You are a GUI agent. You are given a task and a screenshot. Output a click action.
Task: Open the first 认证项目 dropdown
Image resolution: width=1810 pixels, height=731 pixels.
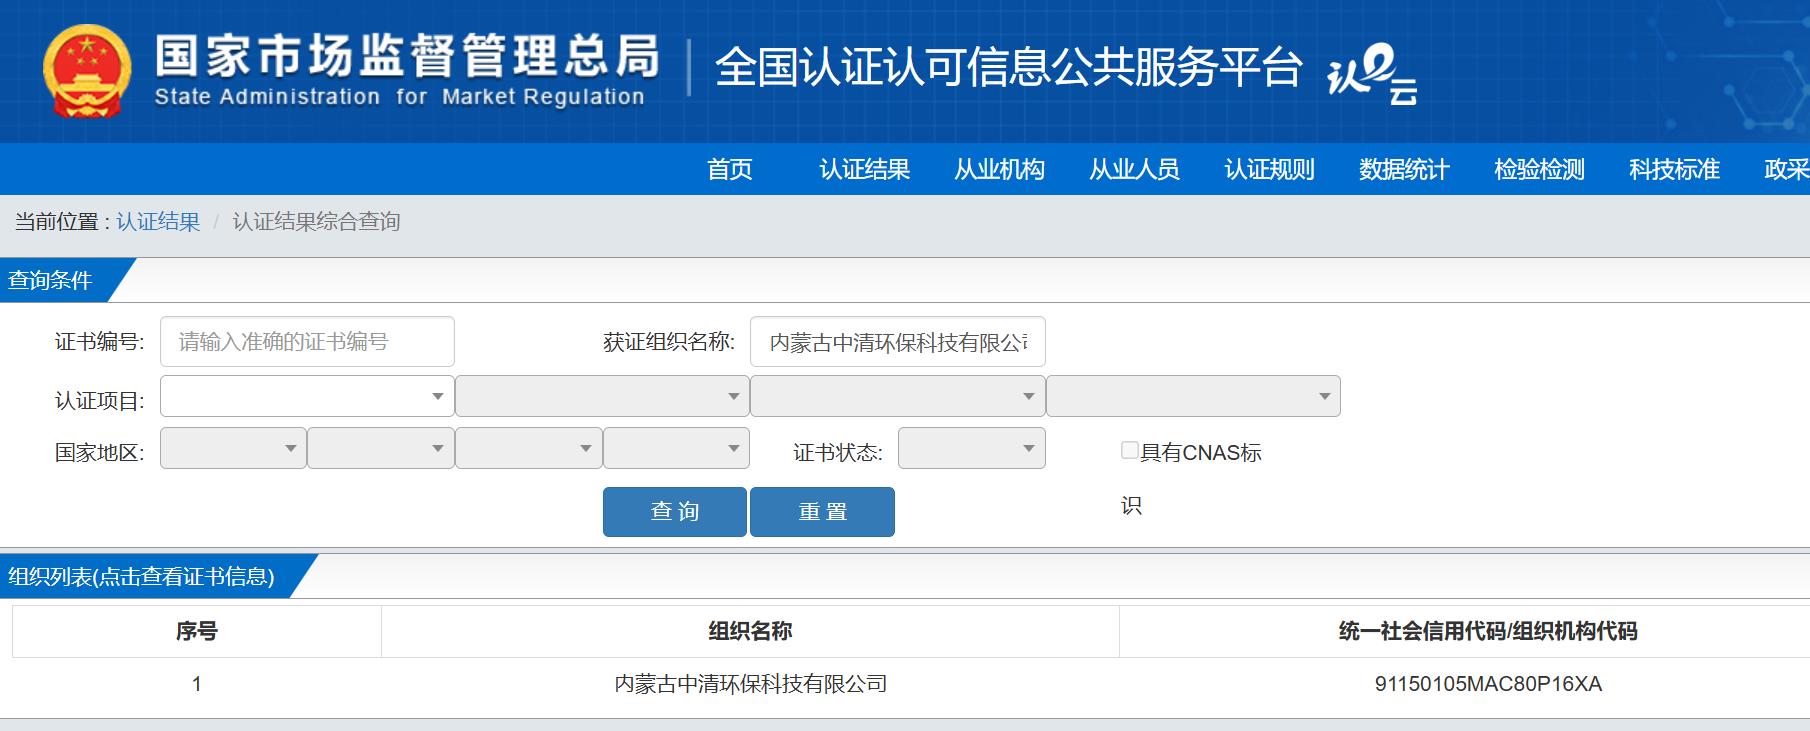click(x=307, y=396)
